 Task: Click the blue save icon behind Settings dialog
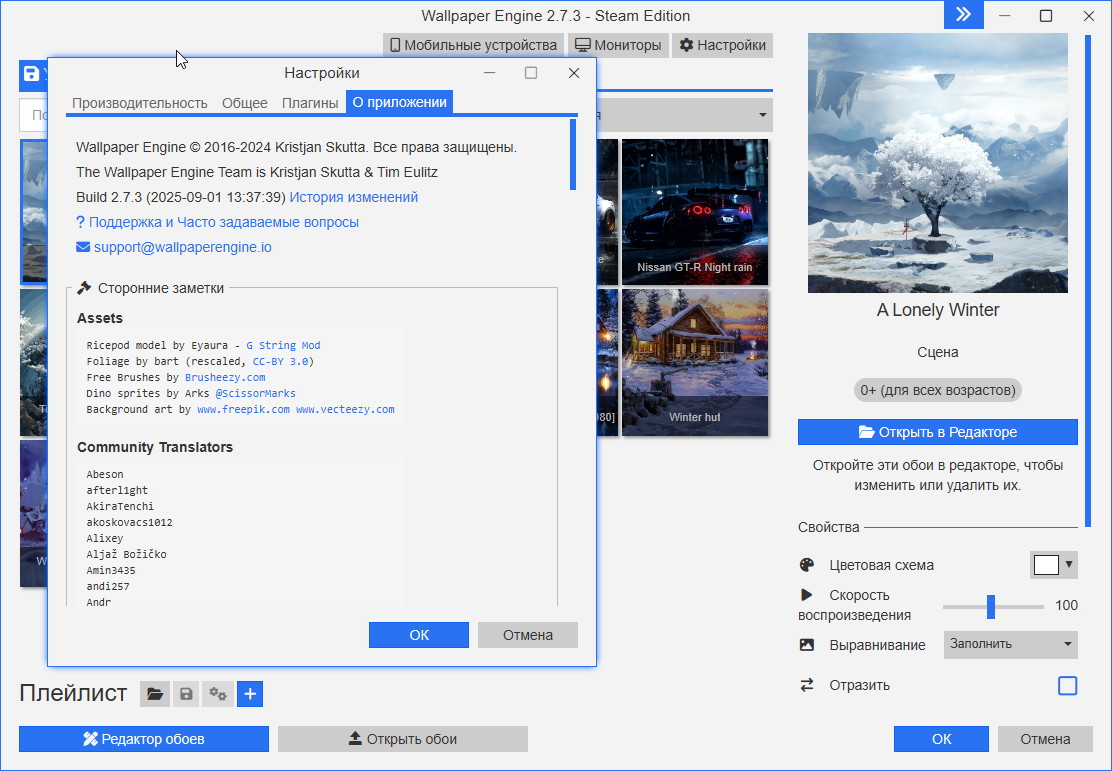click(x=31, y=74)
